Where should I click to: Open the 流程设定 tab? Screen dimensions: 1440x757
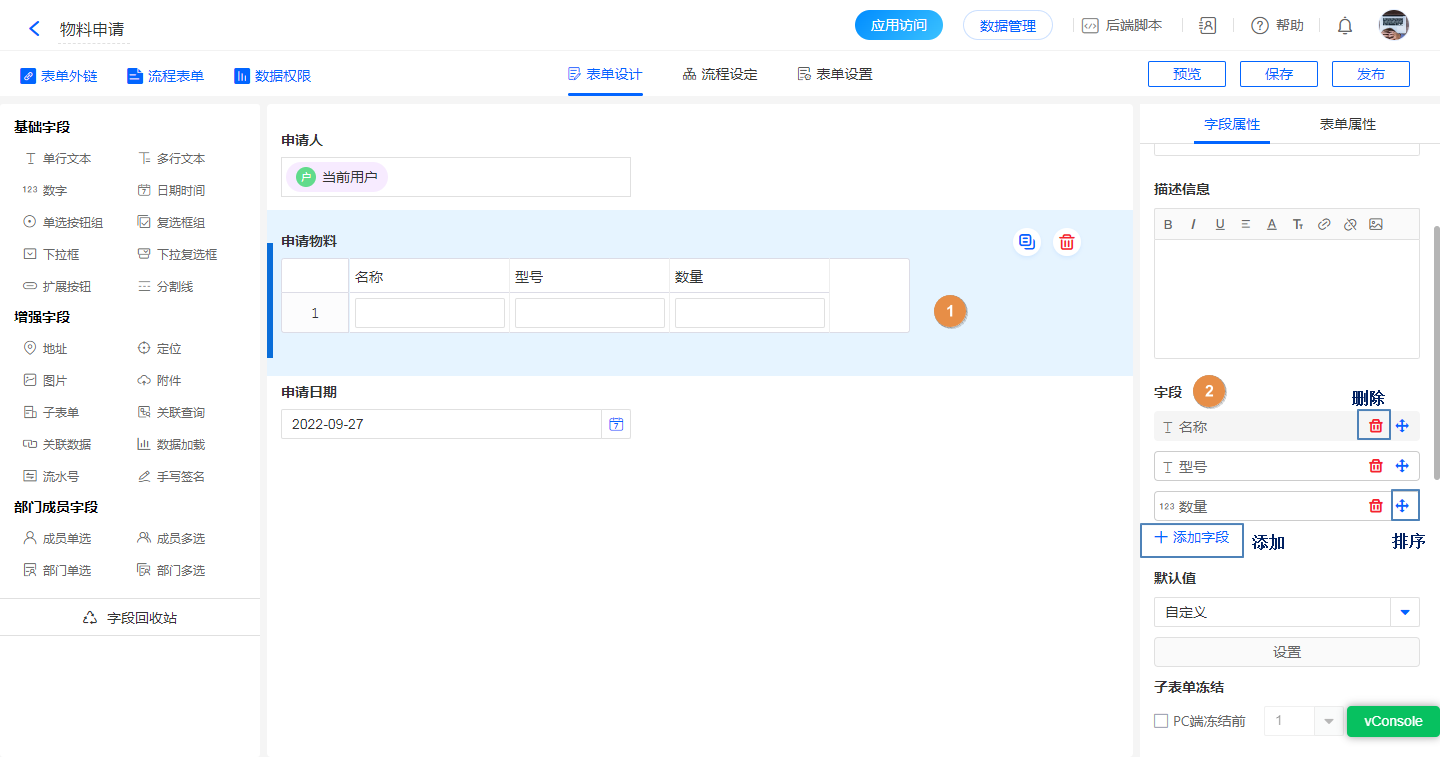(720, 74)
